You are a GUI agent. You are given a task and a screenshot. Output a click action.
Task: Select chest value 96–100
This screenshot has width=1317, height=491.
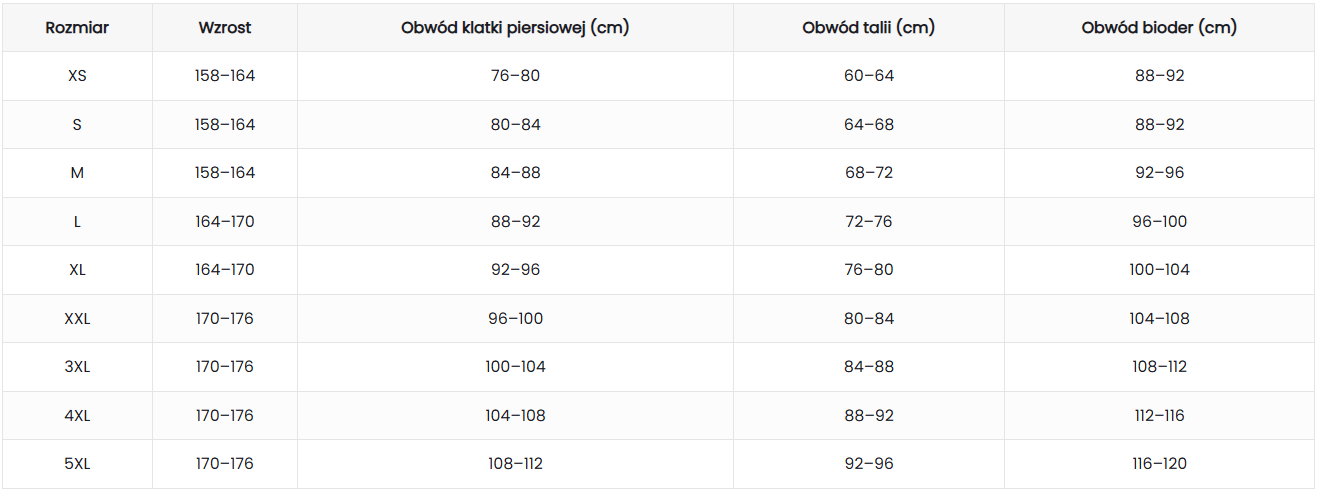pos(515,319)
